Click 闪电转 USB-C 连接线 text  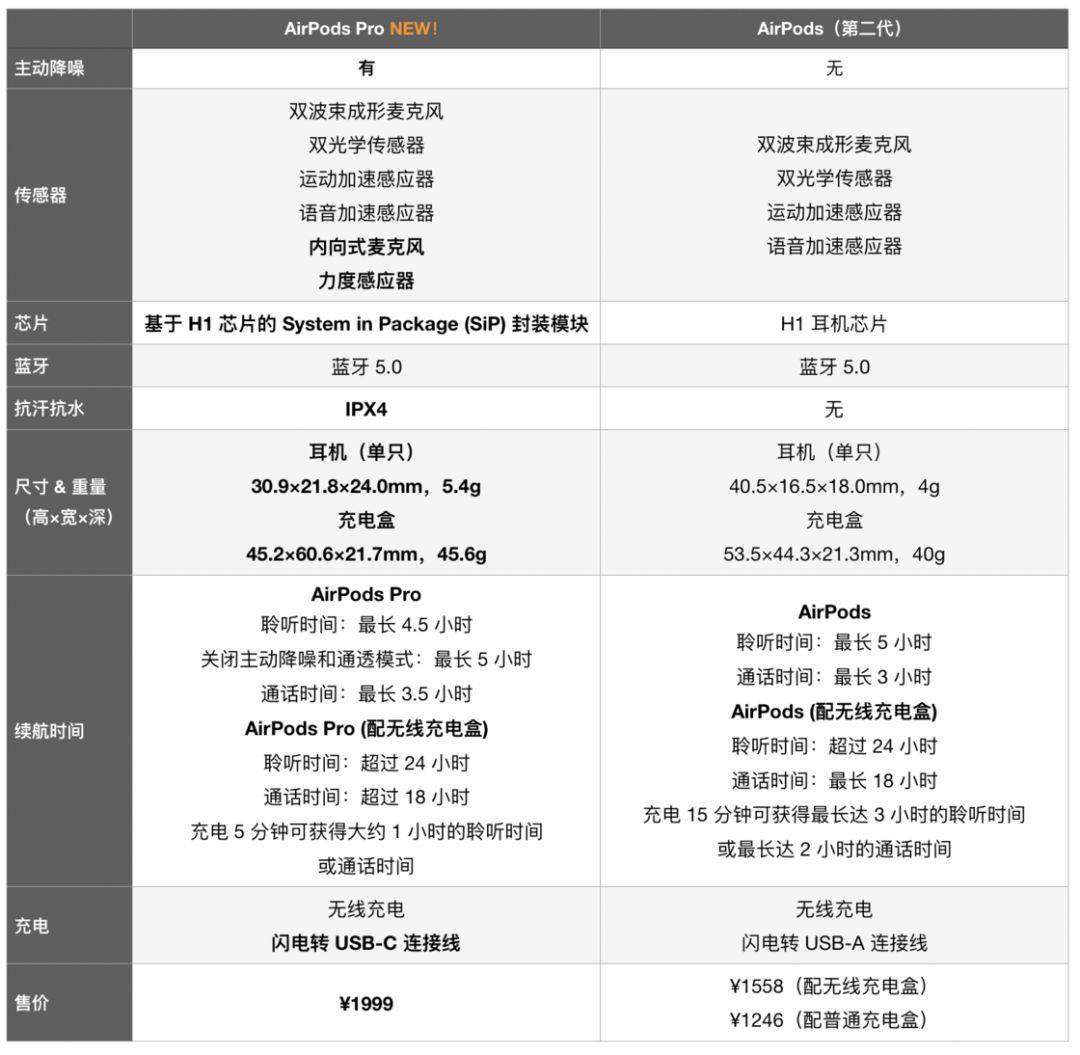pyautogui.click(x=366, y=943)
